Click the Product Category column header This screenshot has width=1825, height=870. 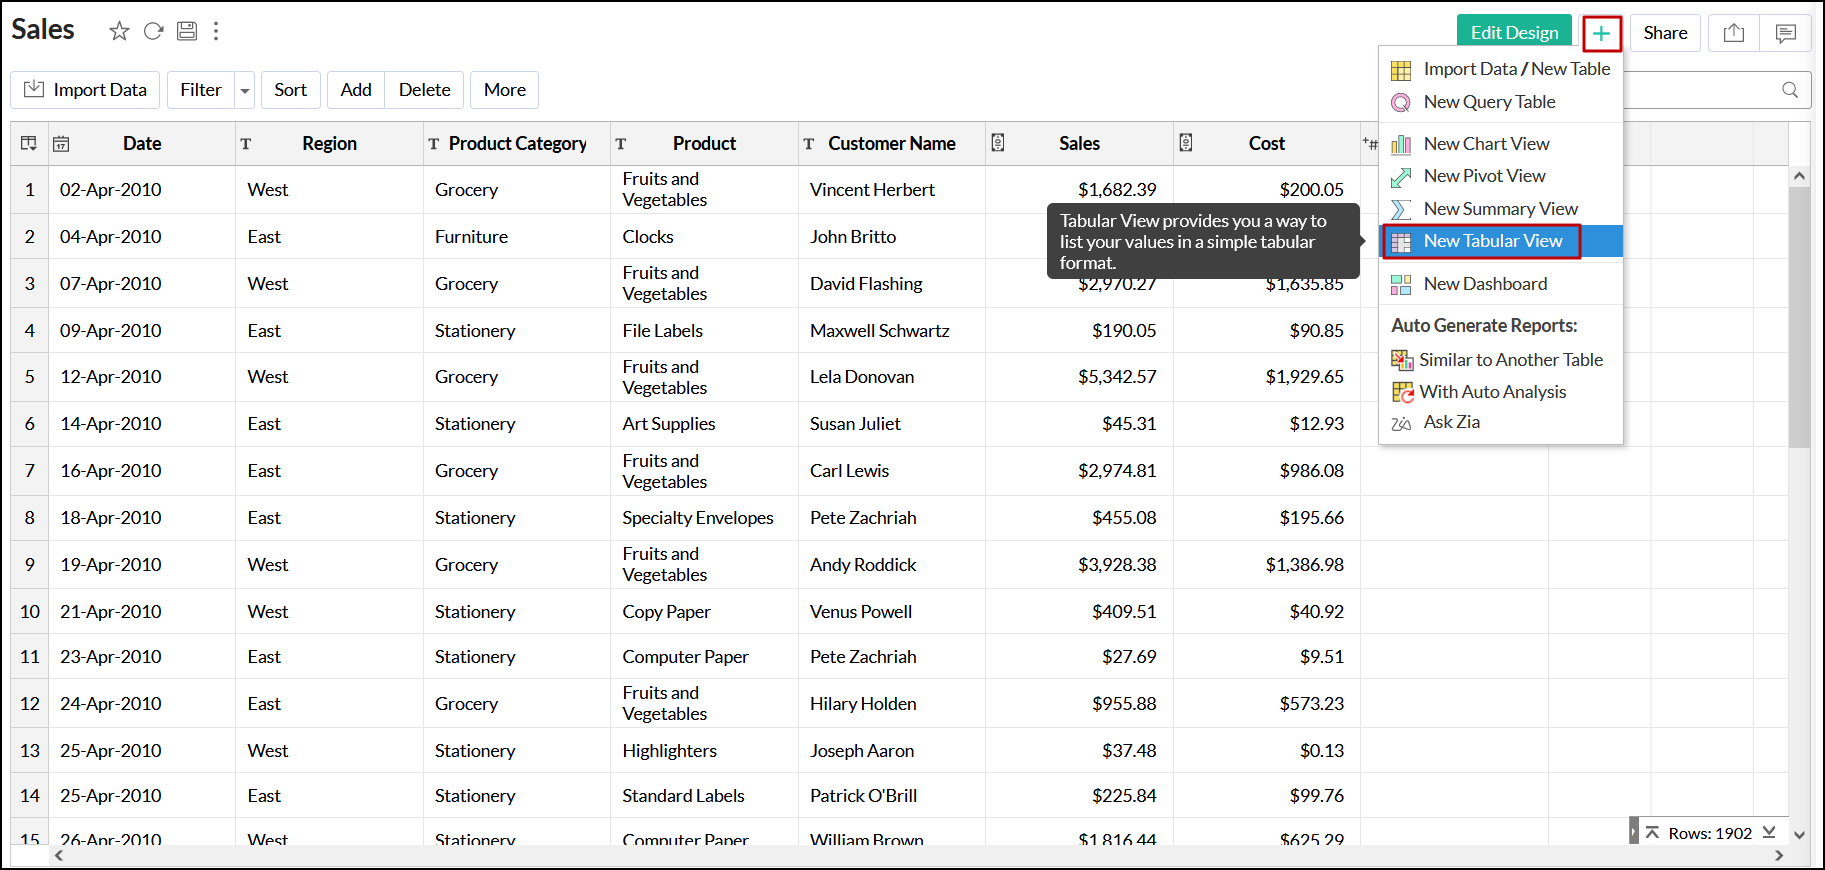click(x=517, y=144)
